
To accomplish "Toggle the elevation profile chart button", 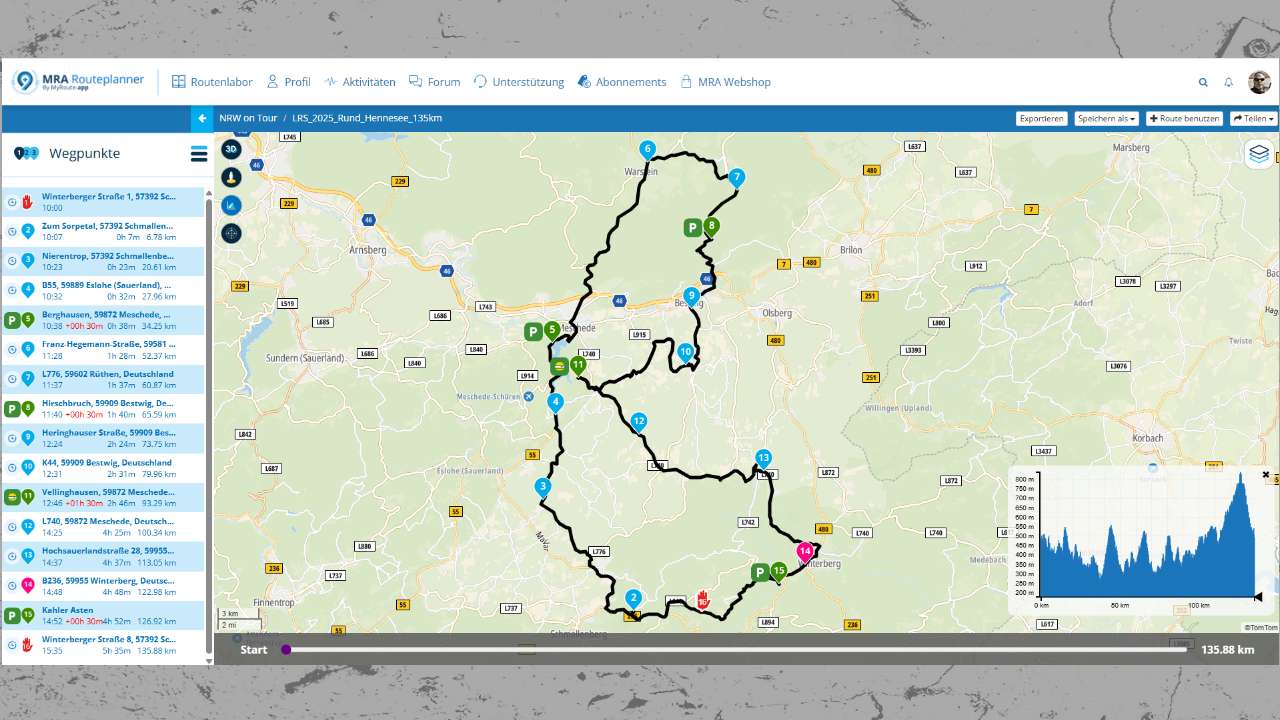I will coord(231,205).
